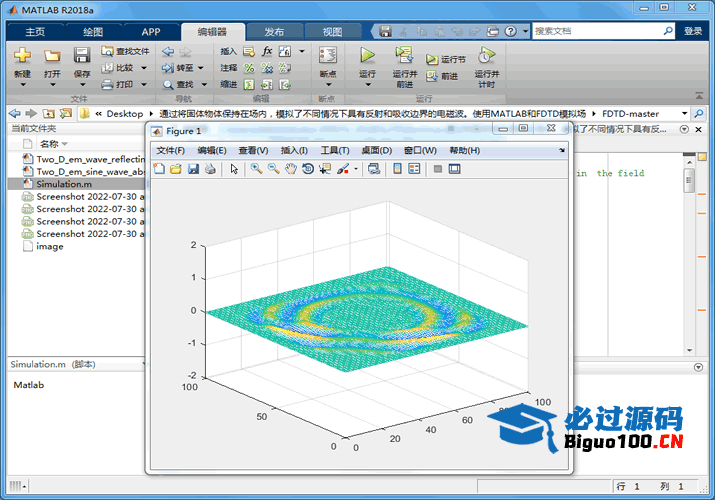Select the Zoom Out magnifier tool

[x=273, y=169]
